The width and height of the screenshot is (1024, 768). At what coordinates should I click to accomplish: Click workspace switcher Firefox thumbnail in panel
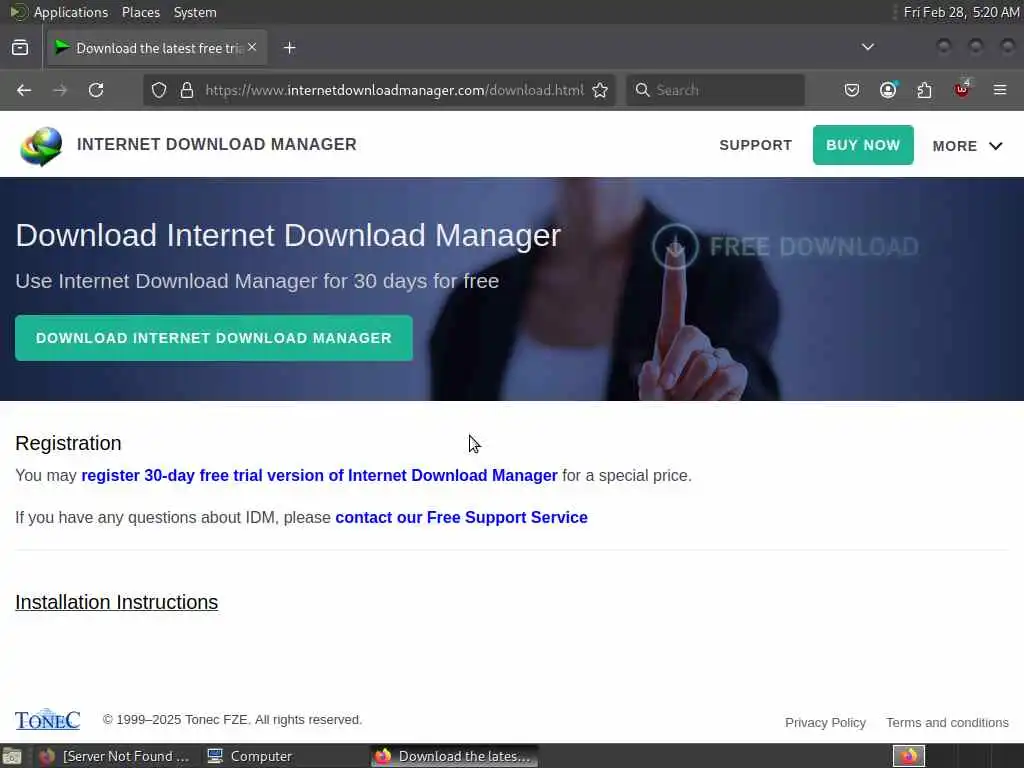908,756
